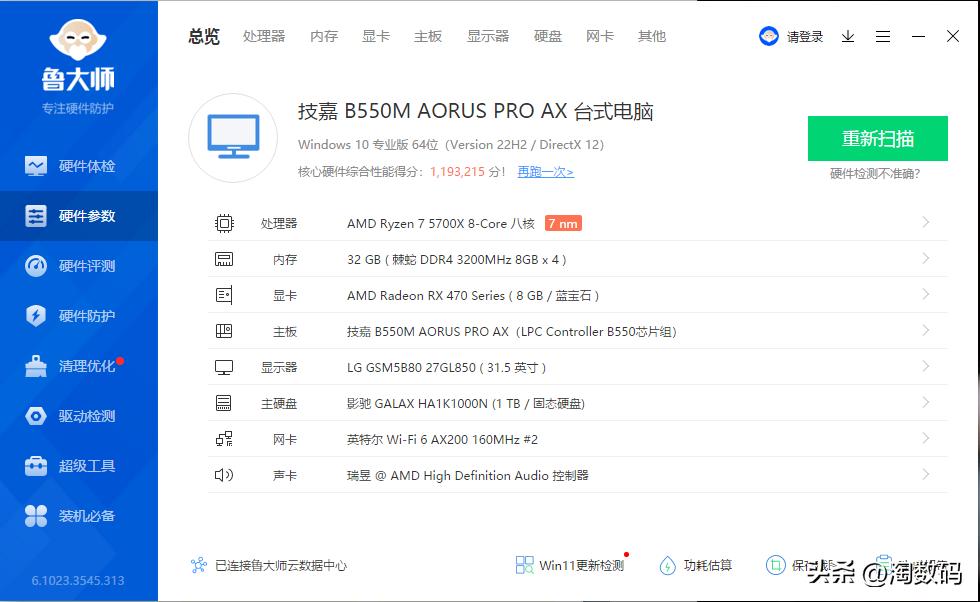Open 清理优化 with the red notification dot

point(79,365)
